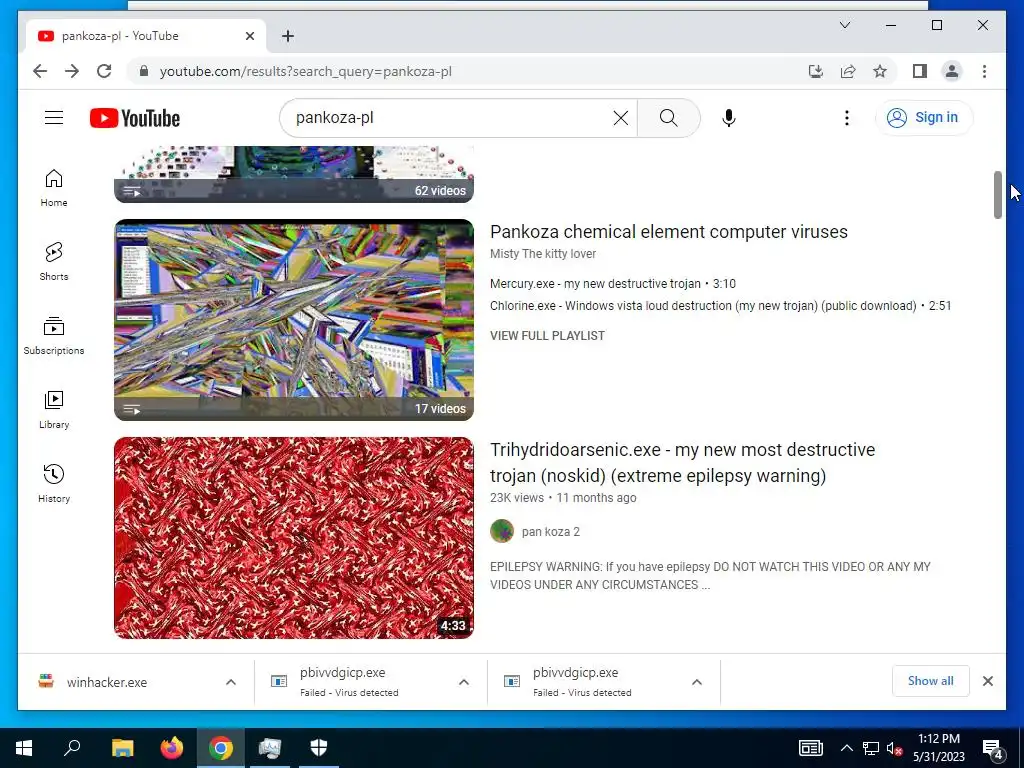
Task: Go forward with browser forward arrow
Action: pos(72,71)
